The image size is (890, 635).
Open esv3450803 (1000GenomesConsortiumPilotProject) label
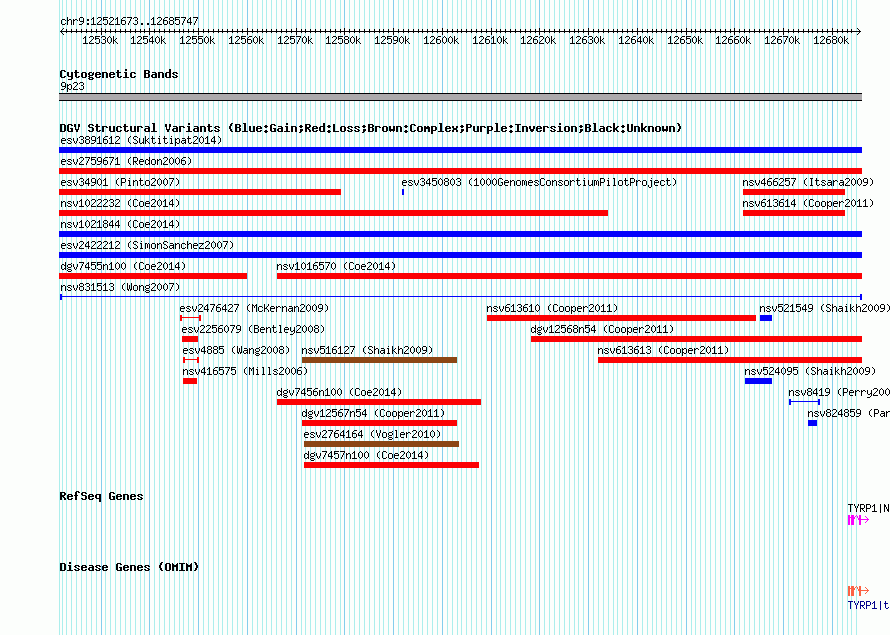coord(539,182)
